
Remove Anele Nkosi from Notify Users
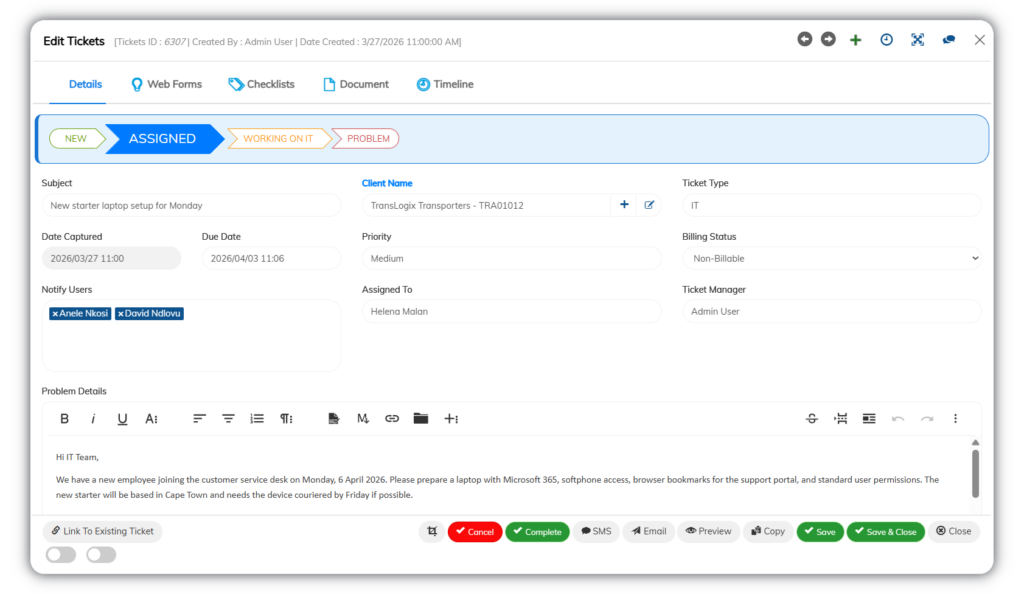(56, 314)
